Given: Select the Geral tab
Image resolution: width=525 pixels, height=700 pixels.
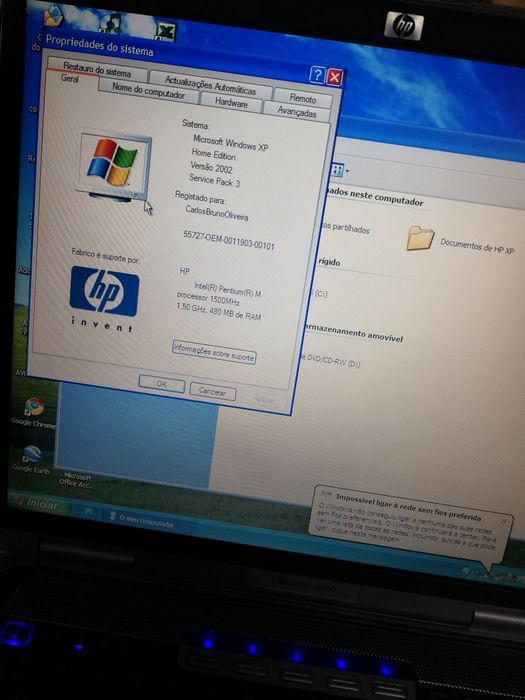Looking at the screenshot, I should pyautogui.click(x=70, y=78).
